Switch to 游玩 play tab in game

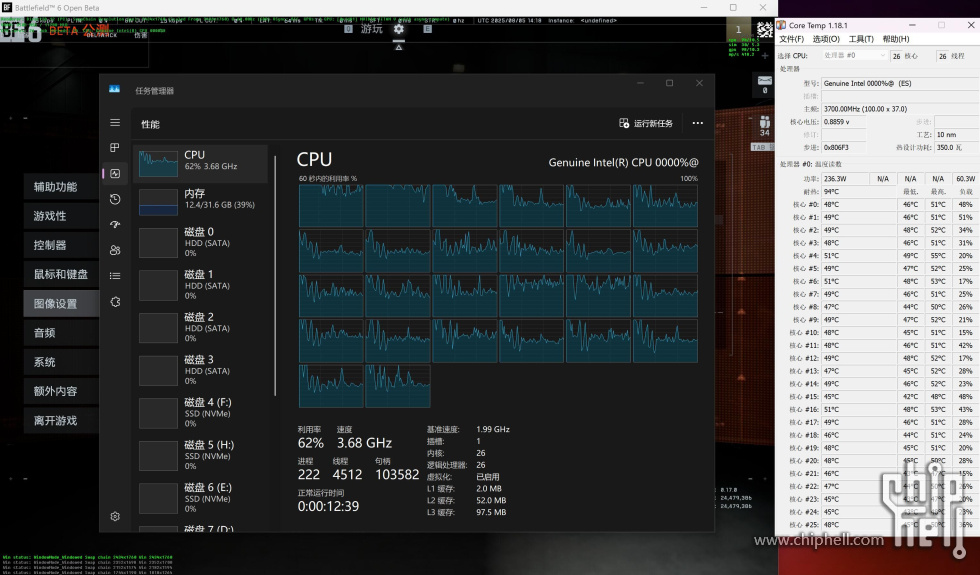click(x=371, y=29)
